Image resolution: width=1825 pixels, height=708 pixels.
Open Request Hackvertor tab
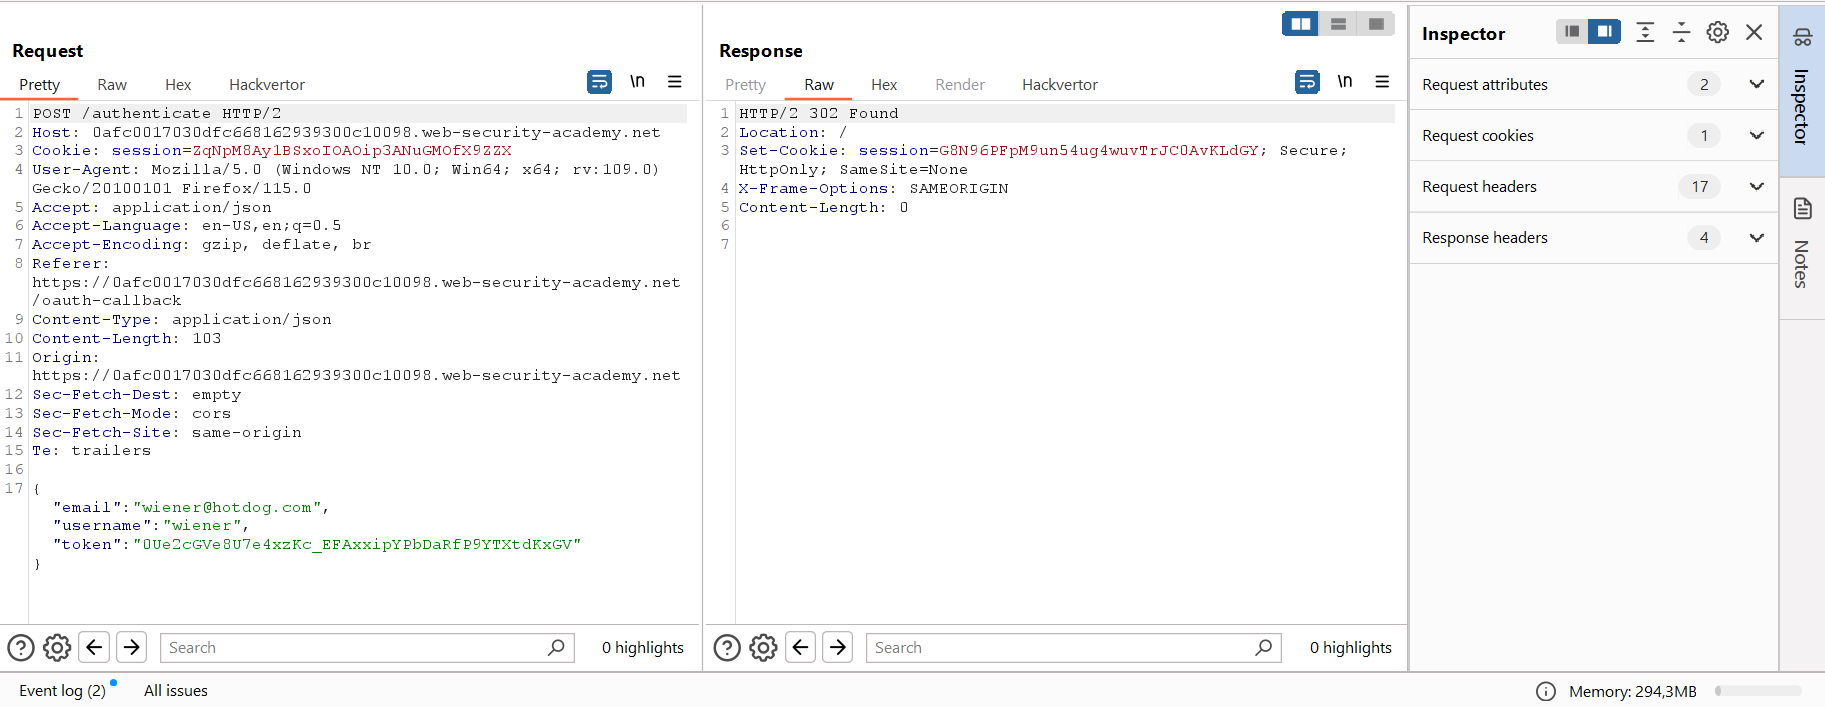[x=267, y=85]
